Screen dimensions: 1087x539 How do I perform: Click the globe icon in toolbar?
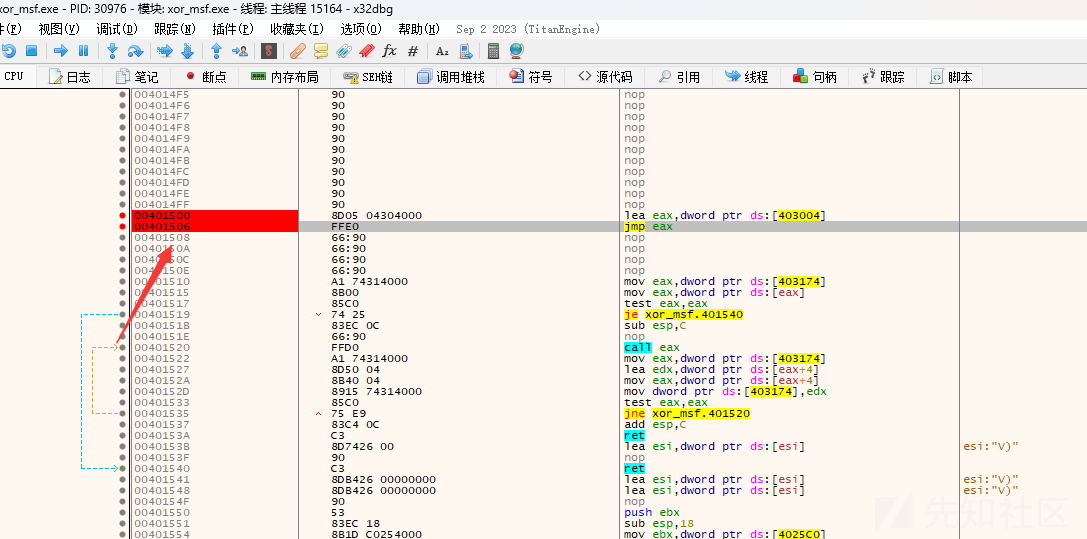point(516,51)
